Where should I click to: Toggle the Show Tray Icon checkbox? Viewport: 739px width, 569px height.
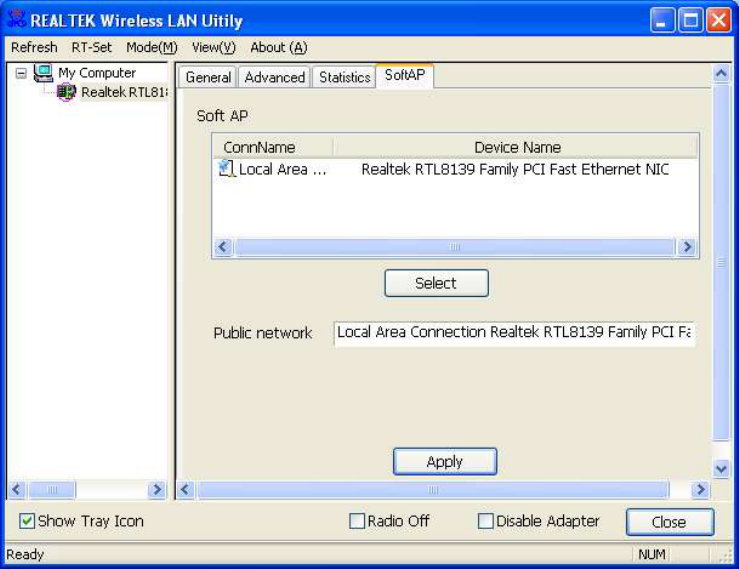point(27,521)
